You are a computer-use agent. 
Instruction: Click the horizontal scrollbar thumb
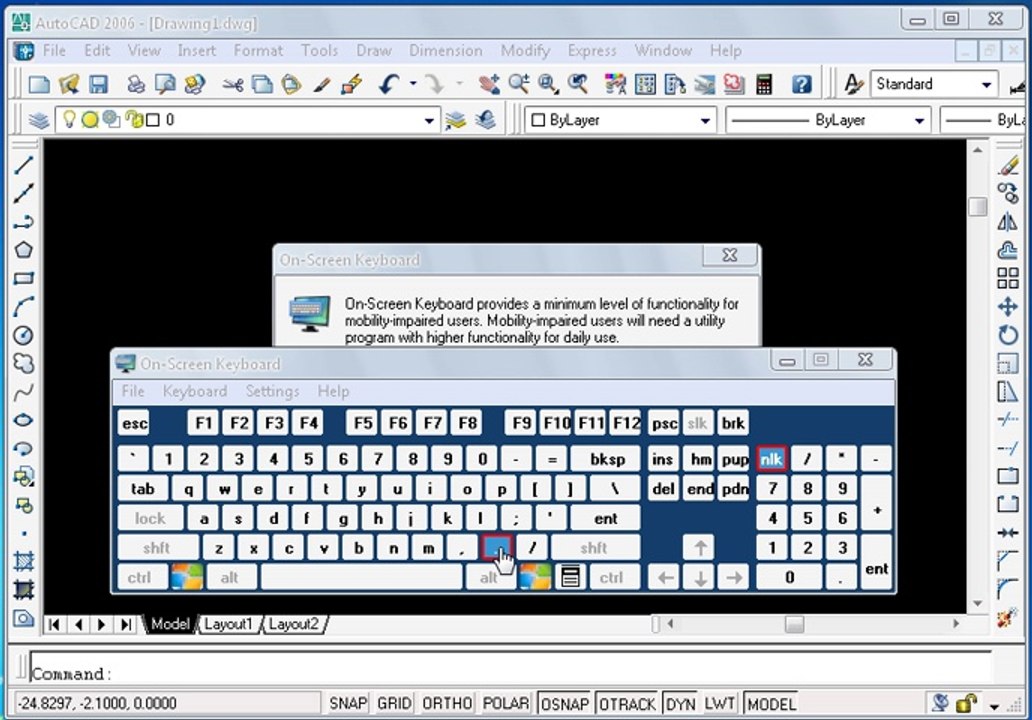point(794,624)
